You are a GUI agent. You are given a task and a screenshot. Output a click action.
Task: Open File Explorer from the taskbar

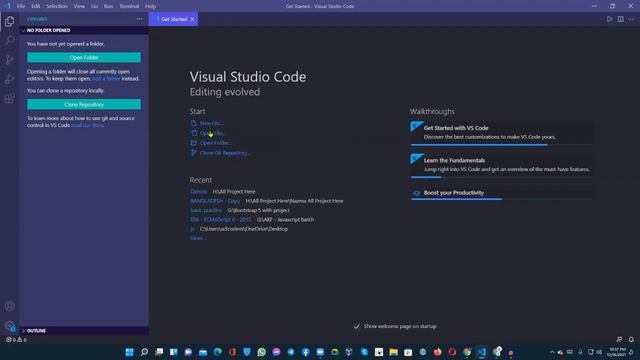[x=393, y=352]
